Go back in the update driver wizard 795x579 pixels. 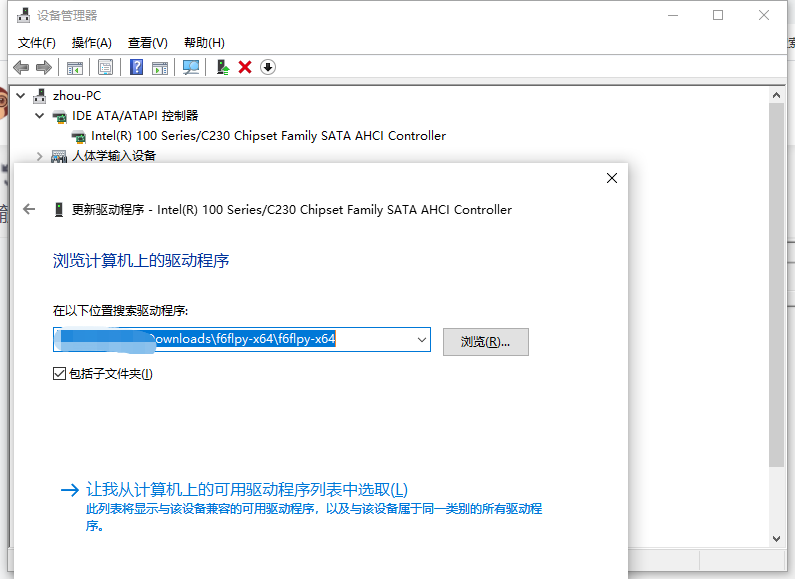(x=29, y=209)
